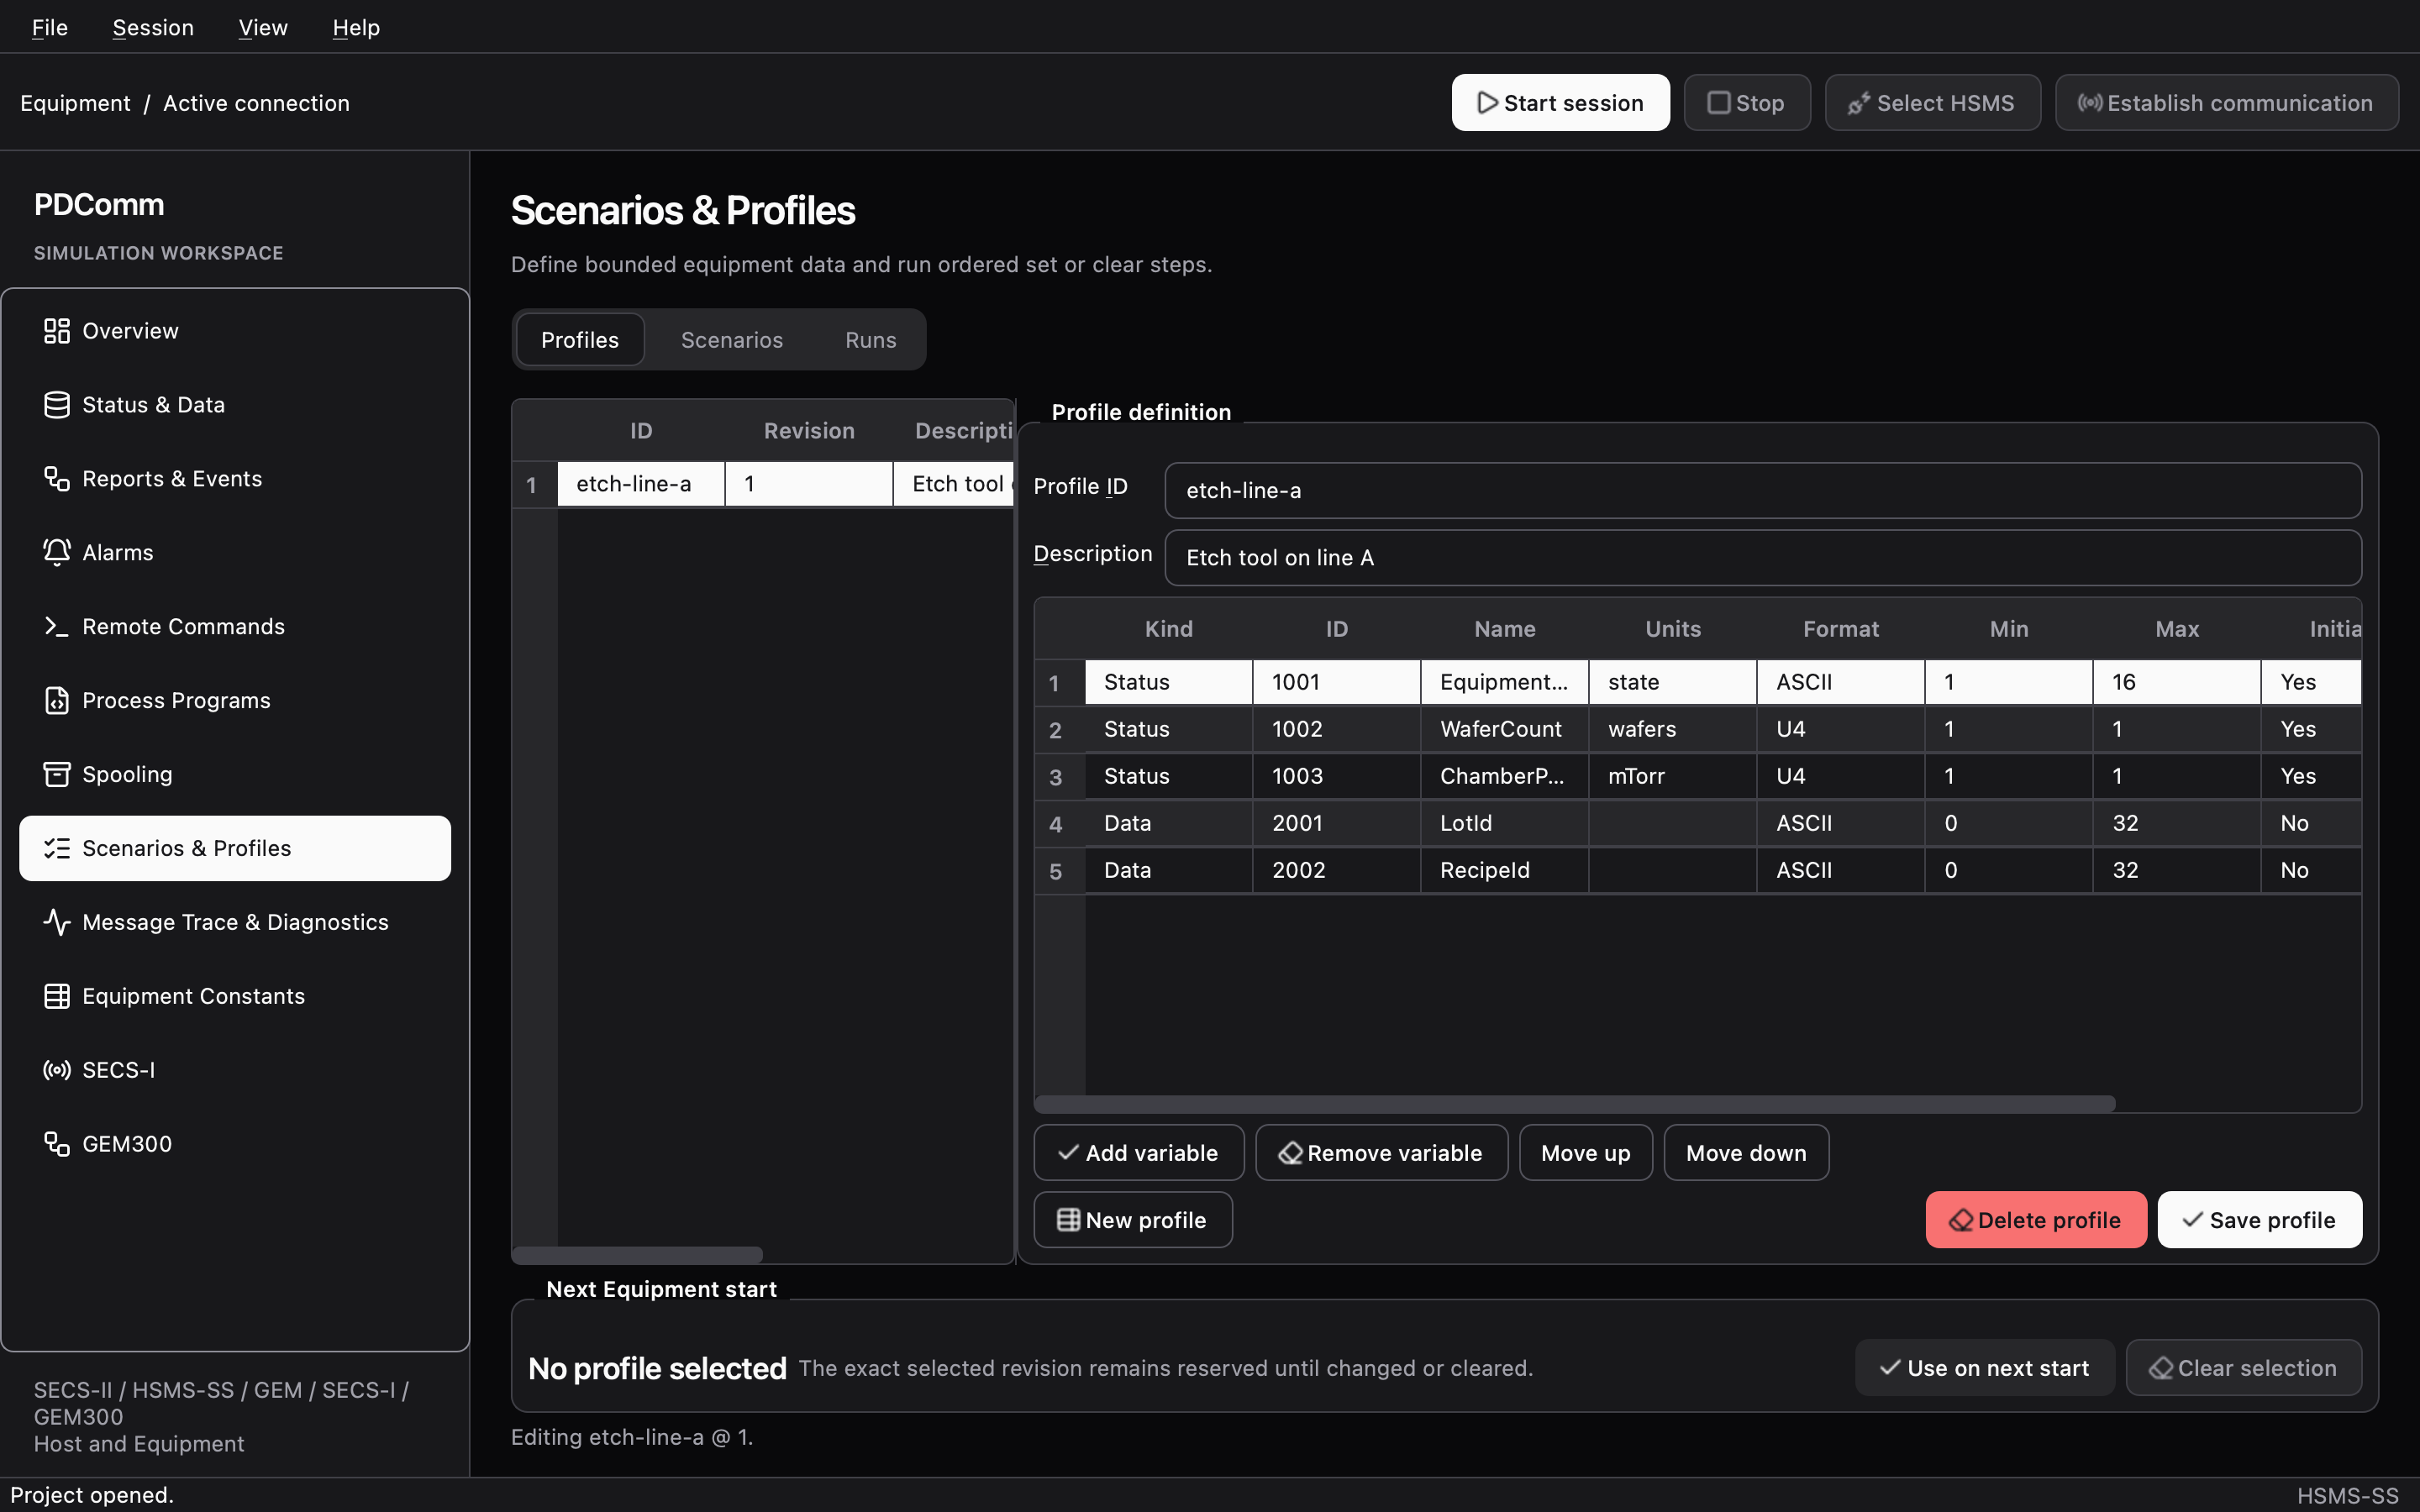Click the Stop button
This screenshot has width=2420, height=1512.
1747,103
